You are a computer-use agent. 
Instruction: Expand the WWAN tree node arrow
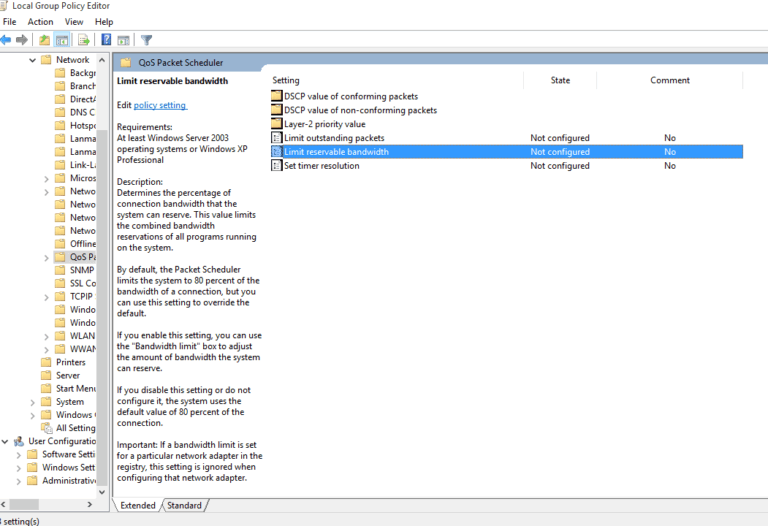click(x=46, y=350)
